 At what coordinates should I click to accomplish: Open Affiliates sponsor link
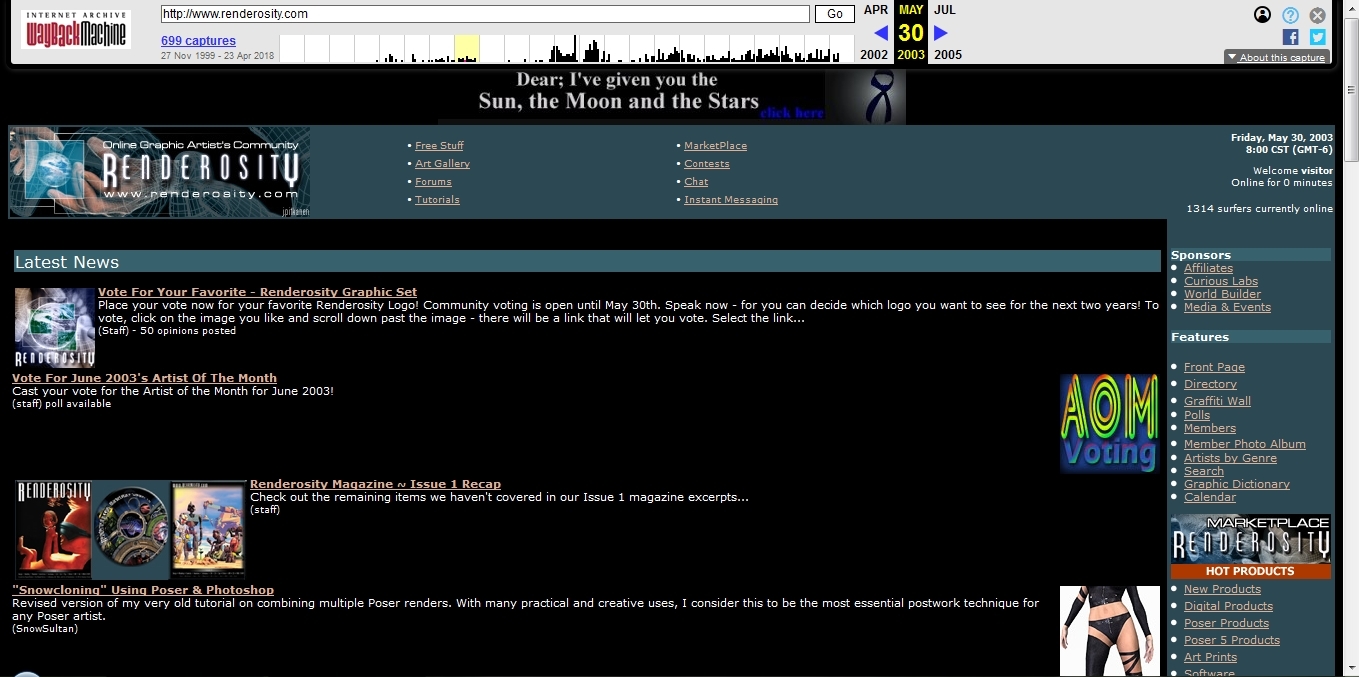pos(1208,268)
